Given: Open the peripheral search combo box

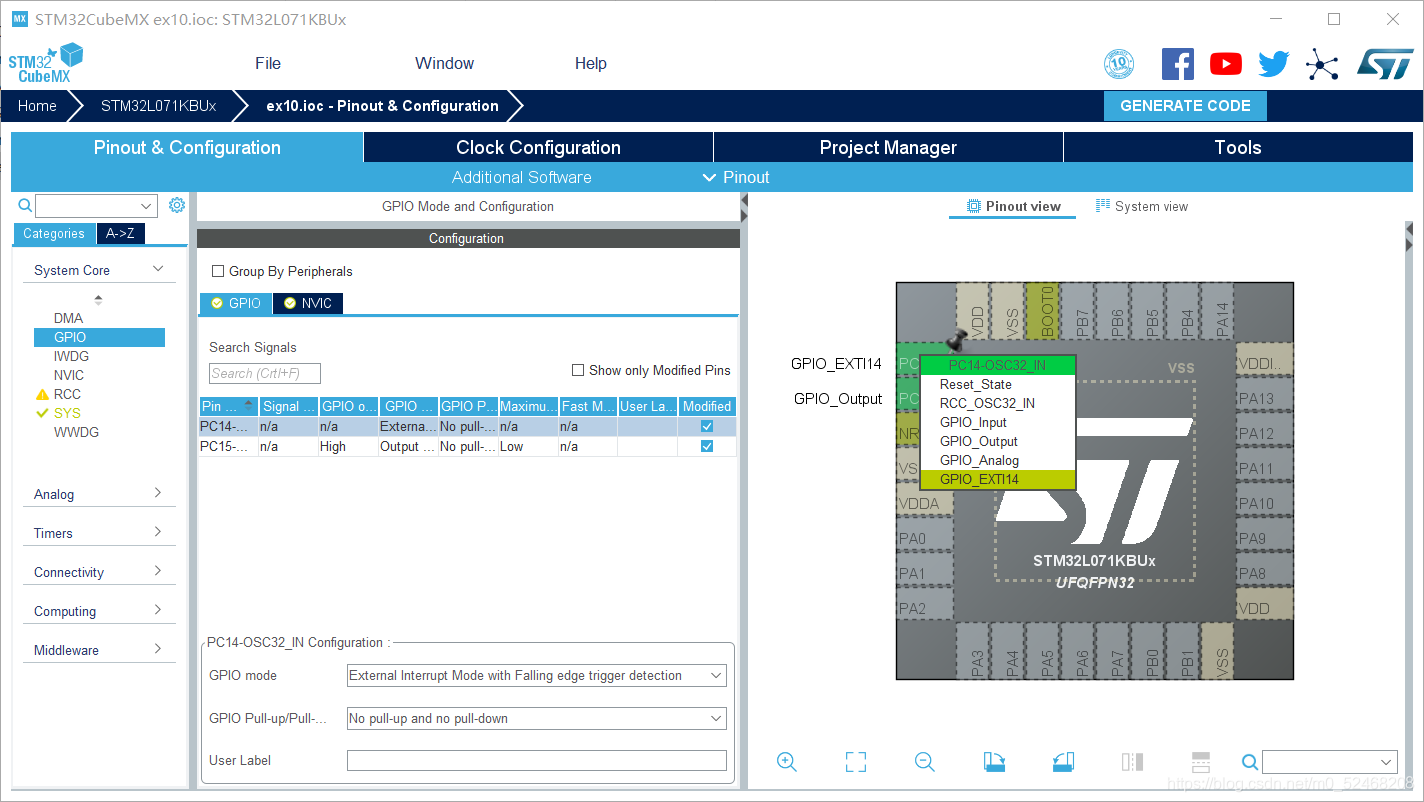Looking at the screenshot, I should pyautogui.click(x=96, y=206).
